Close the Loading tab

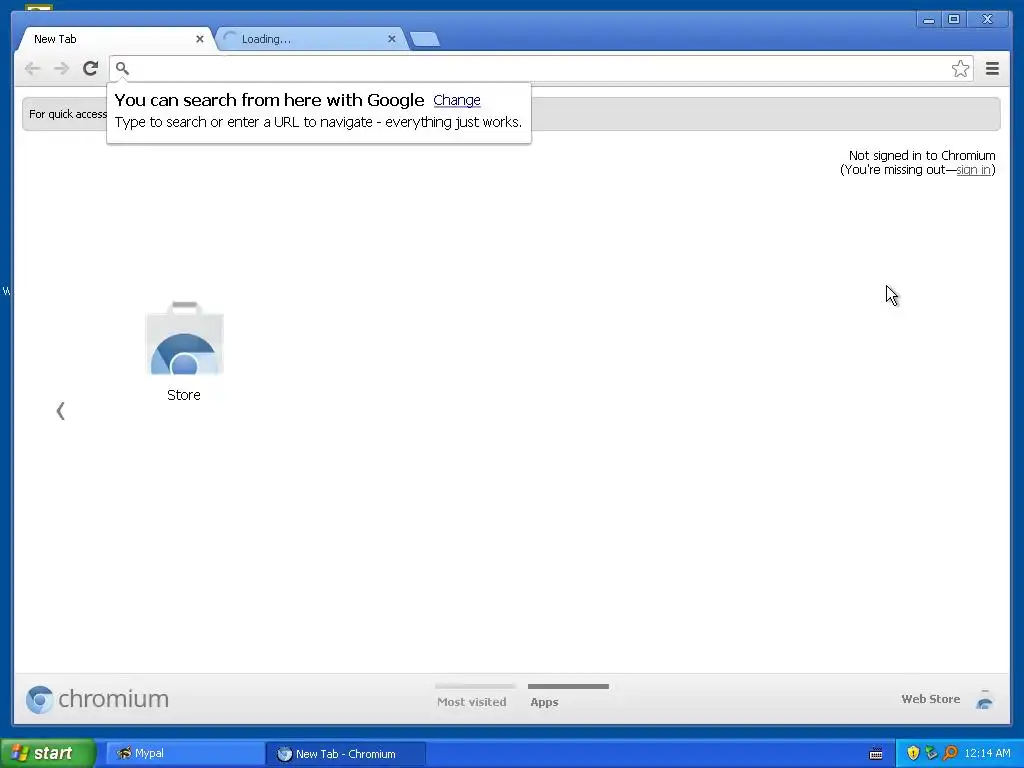[x=392, y=39]
